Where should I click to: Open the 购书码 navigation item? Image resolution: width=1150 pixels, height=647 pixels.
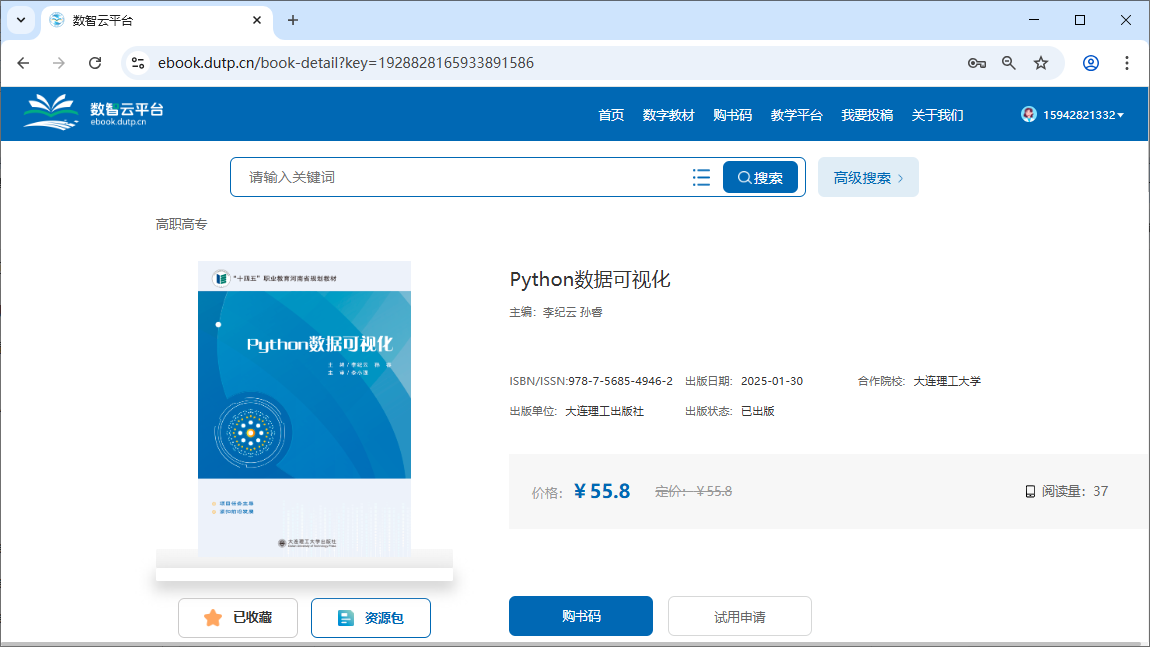point(732,115)
